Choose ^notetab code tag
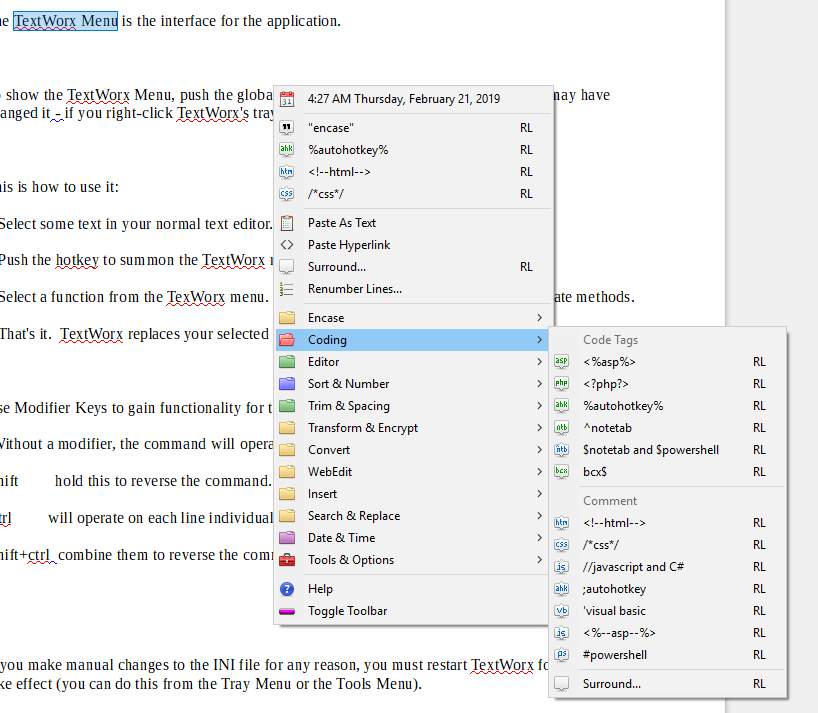This screenshot has height=713, width=818. 668,428
